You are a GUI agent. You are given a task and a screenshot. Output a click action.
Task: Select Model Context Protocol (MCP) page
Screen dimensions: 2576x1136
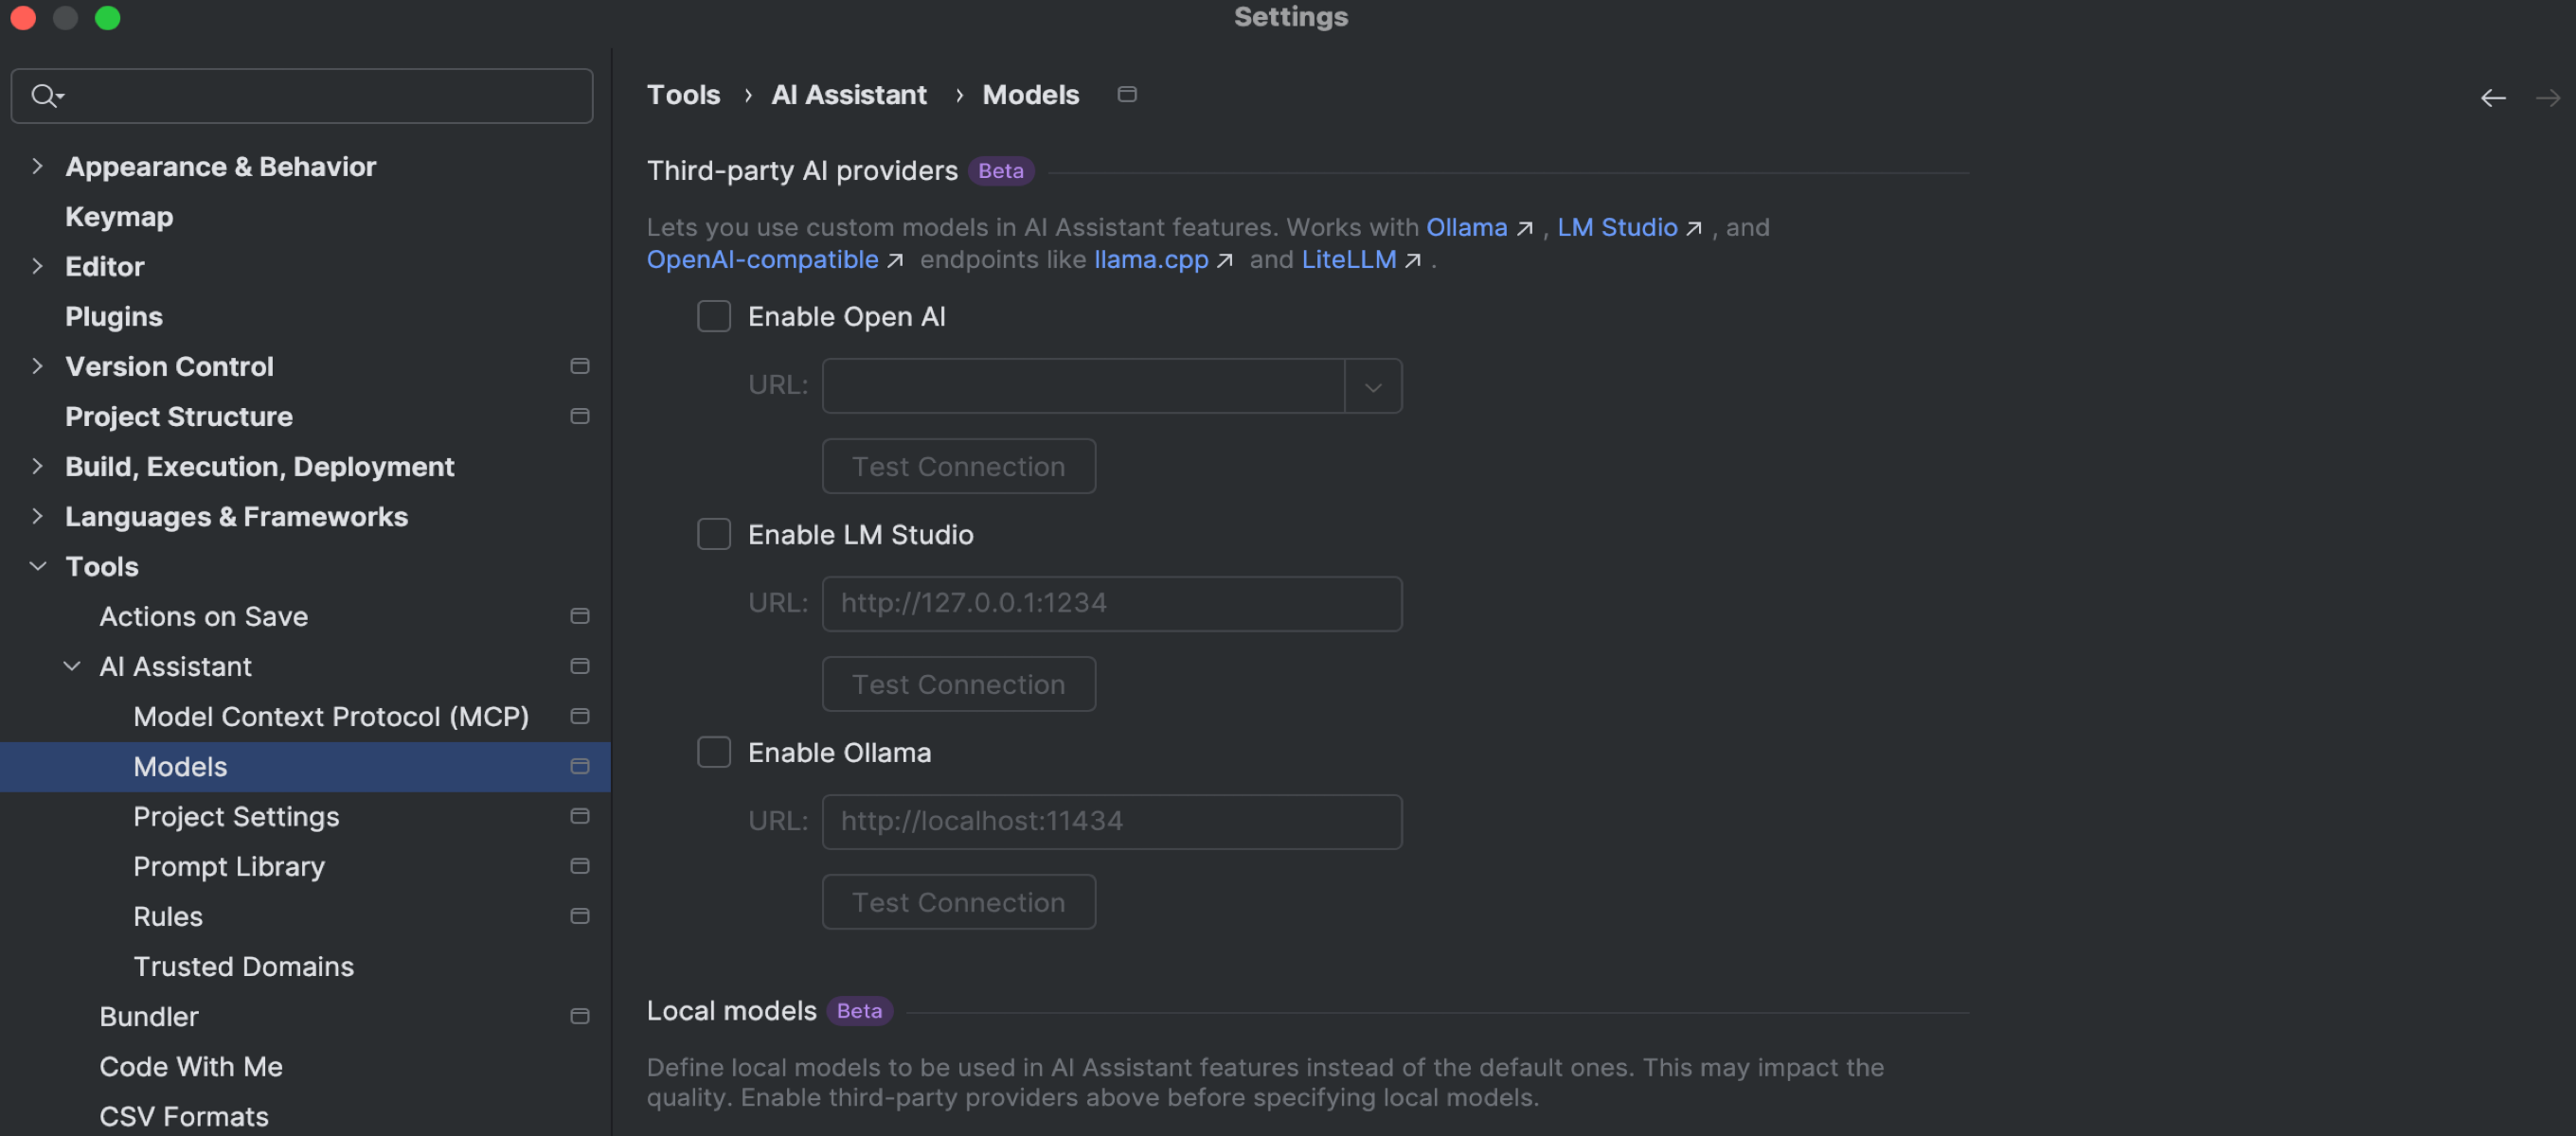(330, 716)
